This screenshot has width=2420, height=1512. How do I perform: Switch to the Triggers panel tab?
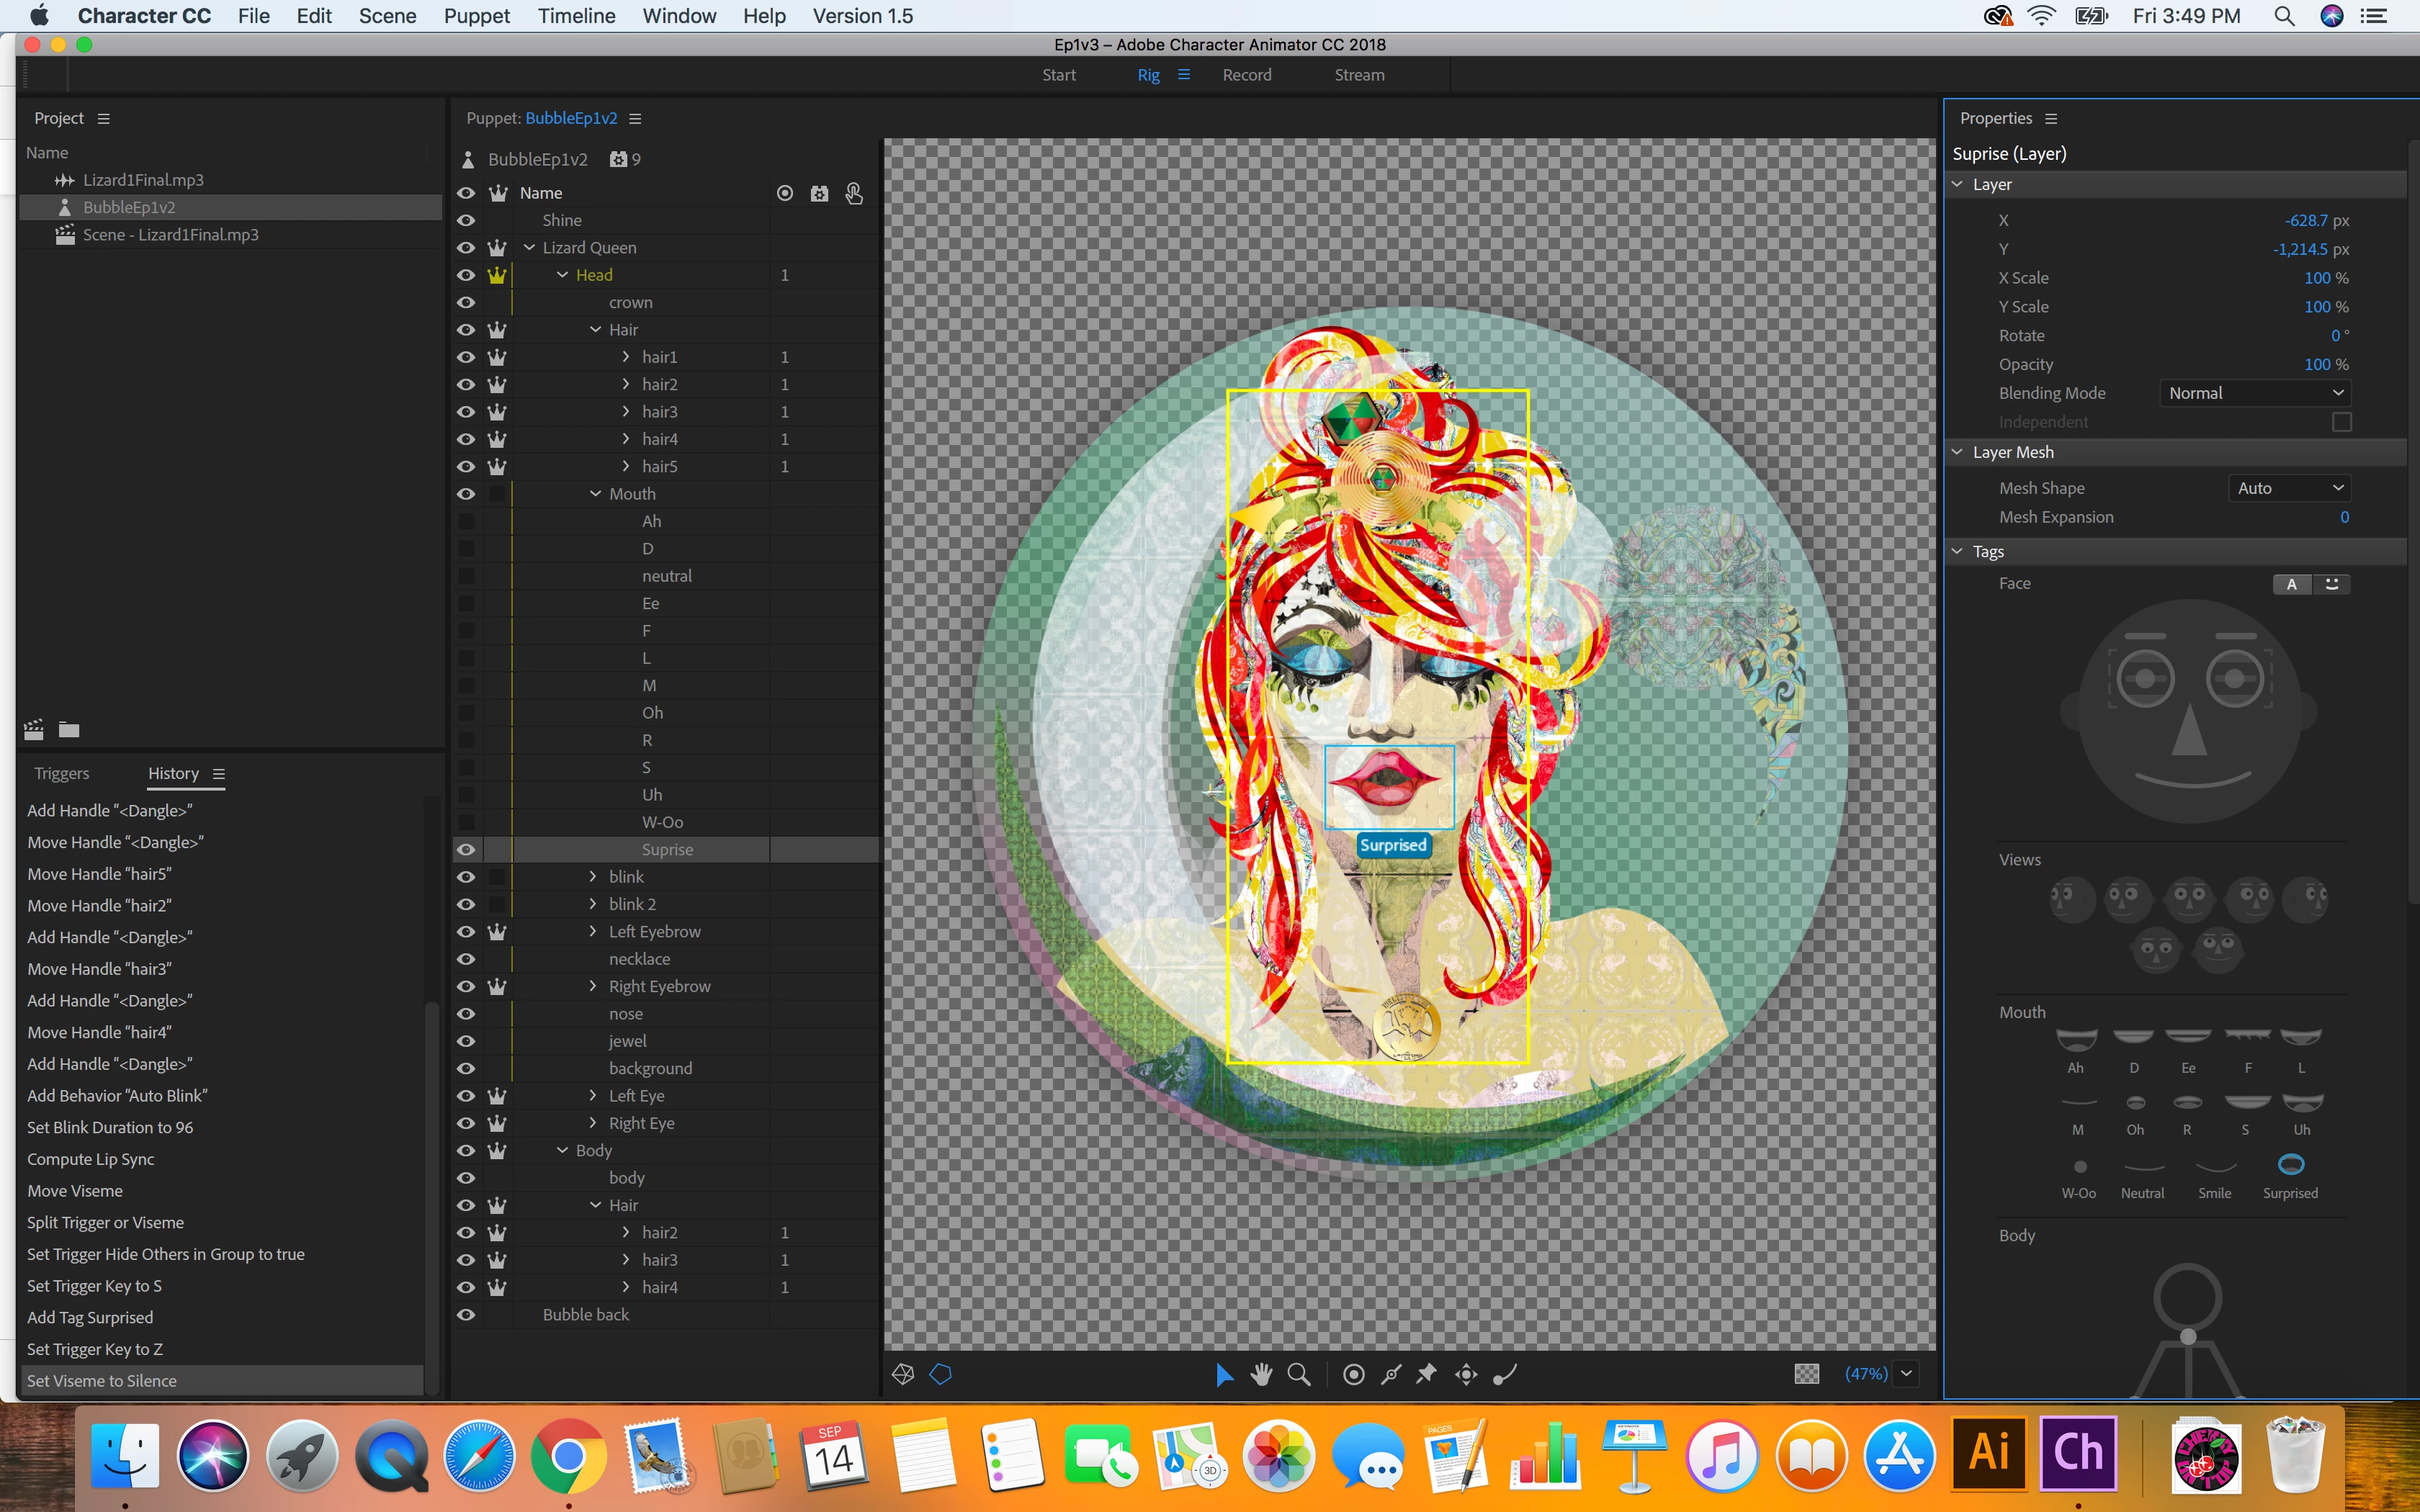[61, 773]
